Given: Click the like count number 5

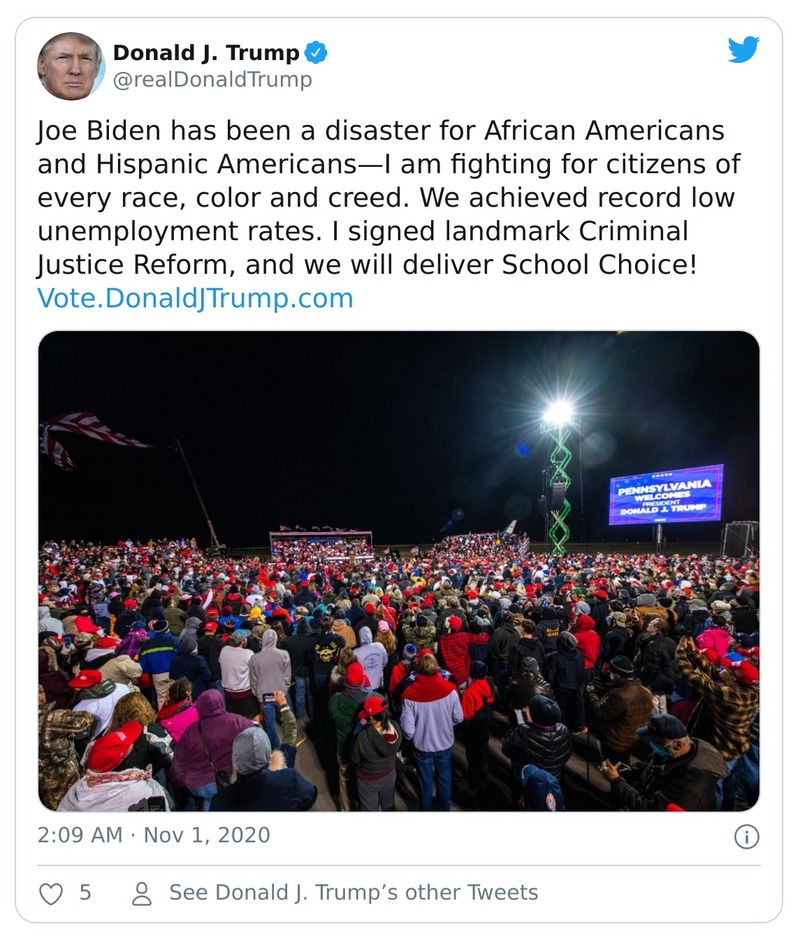Looking at the screenshot, I should pyautogui.click(x=85, y=893).
